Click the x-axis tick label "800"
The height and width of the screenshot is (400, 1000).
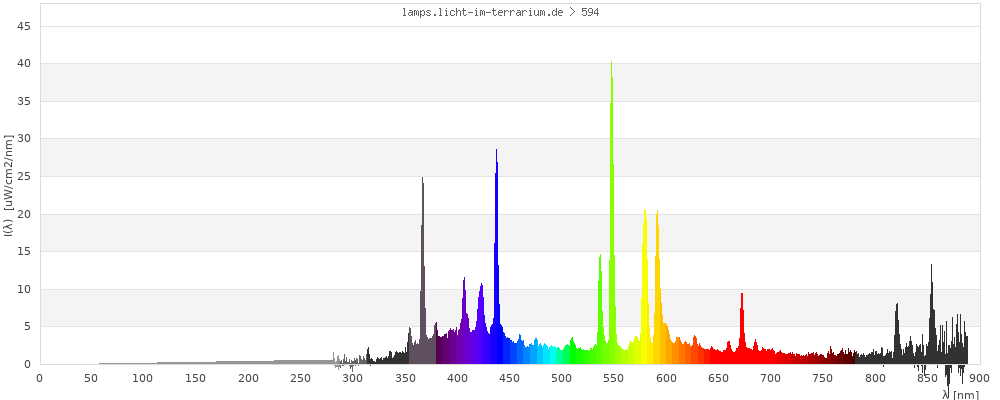pos(876,379)
